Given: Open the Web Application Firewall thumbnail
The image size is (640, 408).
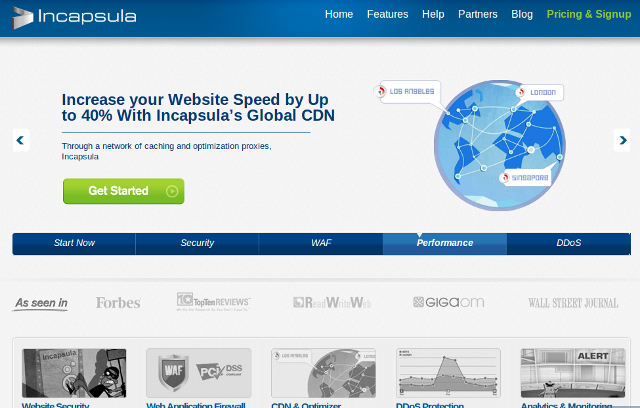Looking at the screenshot, I should click(x=198, y=376).
